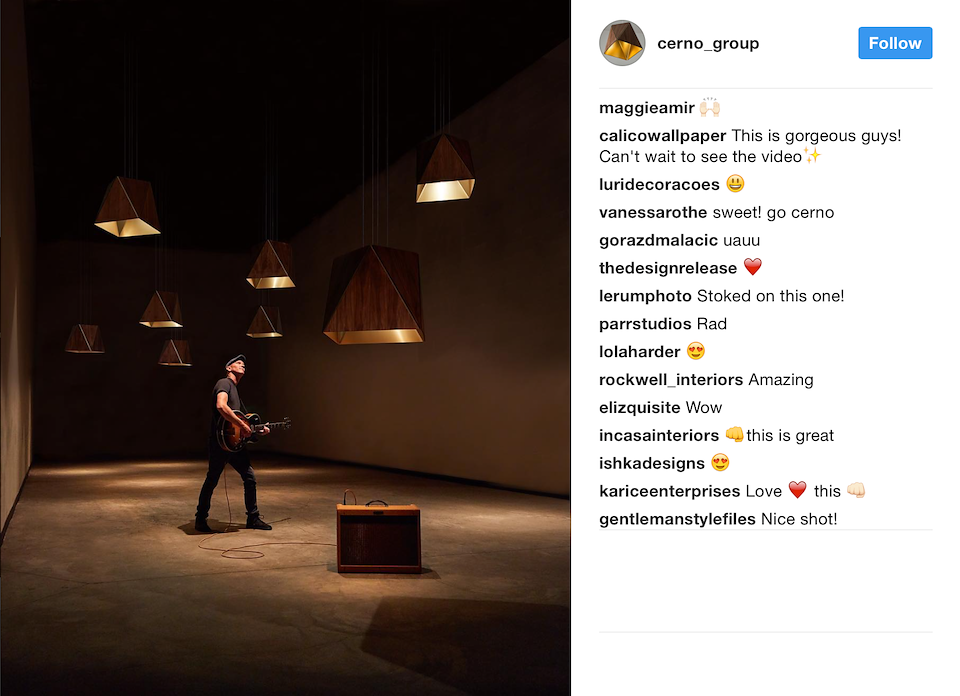Open calicowallpaper commenter profile
960x696 pixels.
pyautogui.click(x=662, y=136)
